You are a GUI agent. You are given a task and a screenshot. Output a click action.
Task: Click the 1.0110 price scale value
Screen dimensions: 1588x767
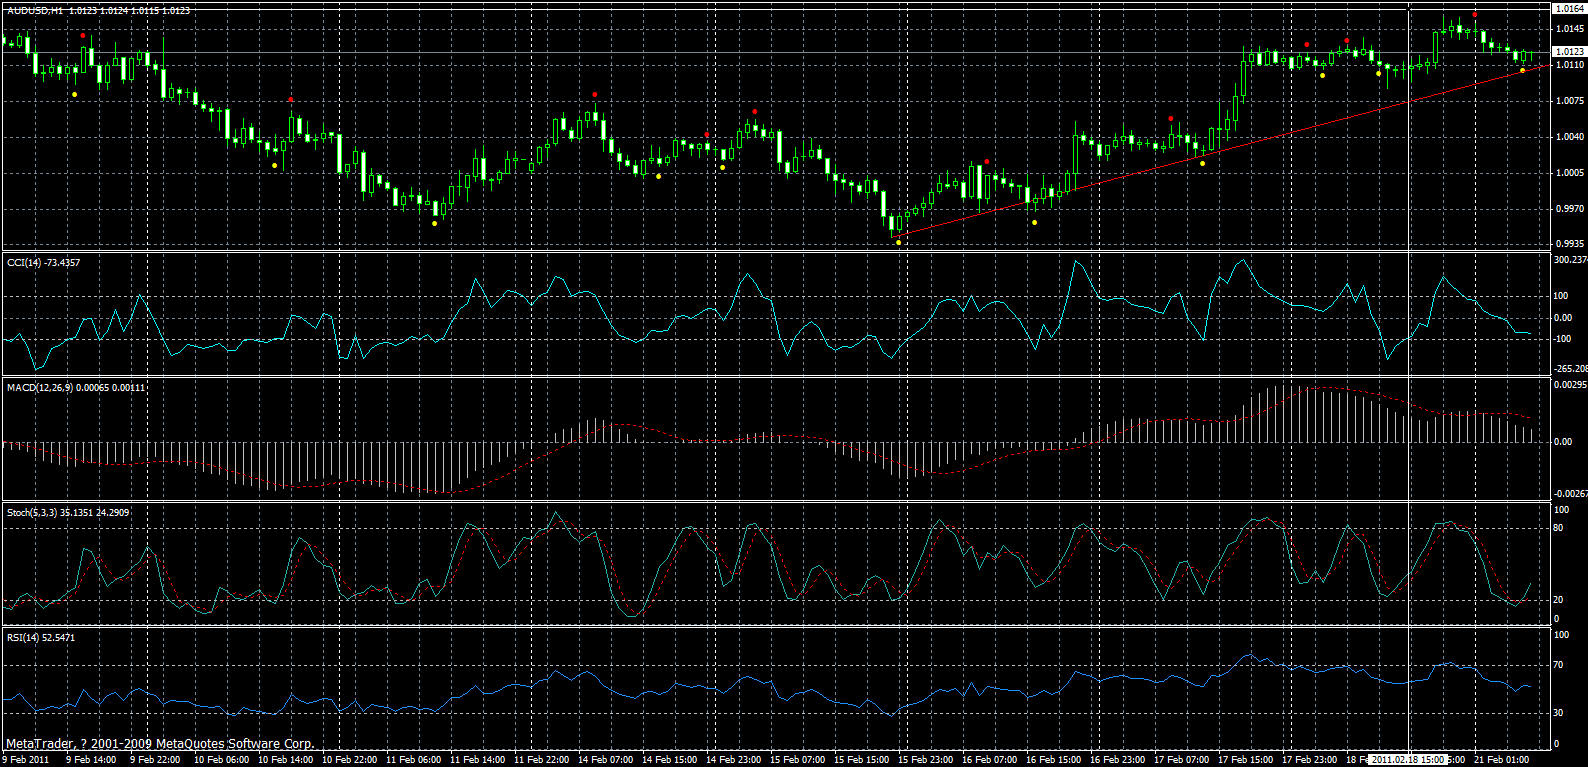pyautogui.click(x=1568, y=65)
